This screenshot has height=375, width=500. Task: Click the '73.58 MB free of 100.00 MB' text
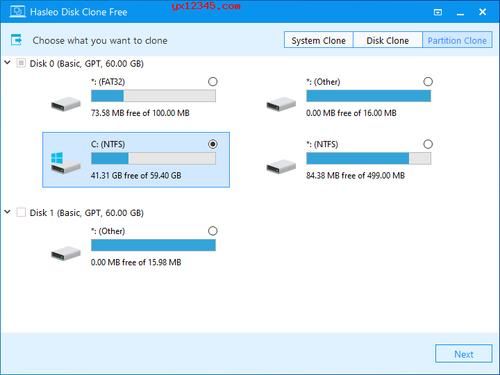(x=140, y=113)
